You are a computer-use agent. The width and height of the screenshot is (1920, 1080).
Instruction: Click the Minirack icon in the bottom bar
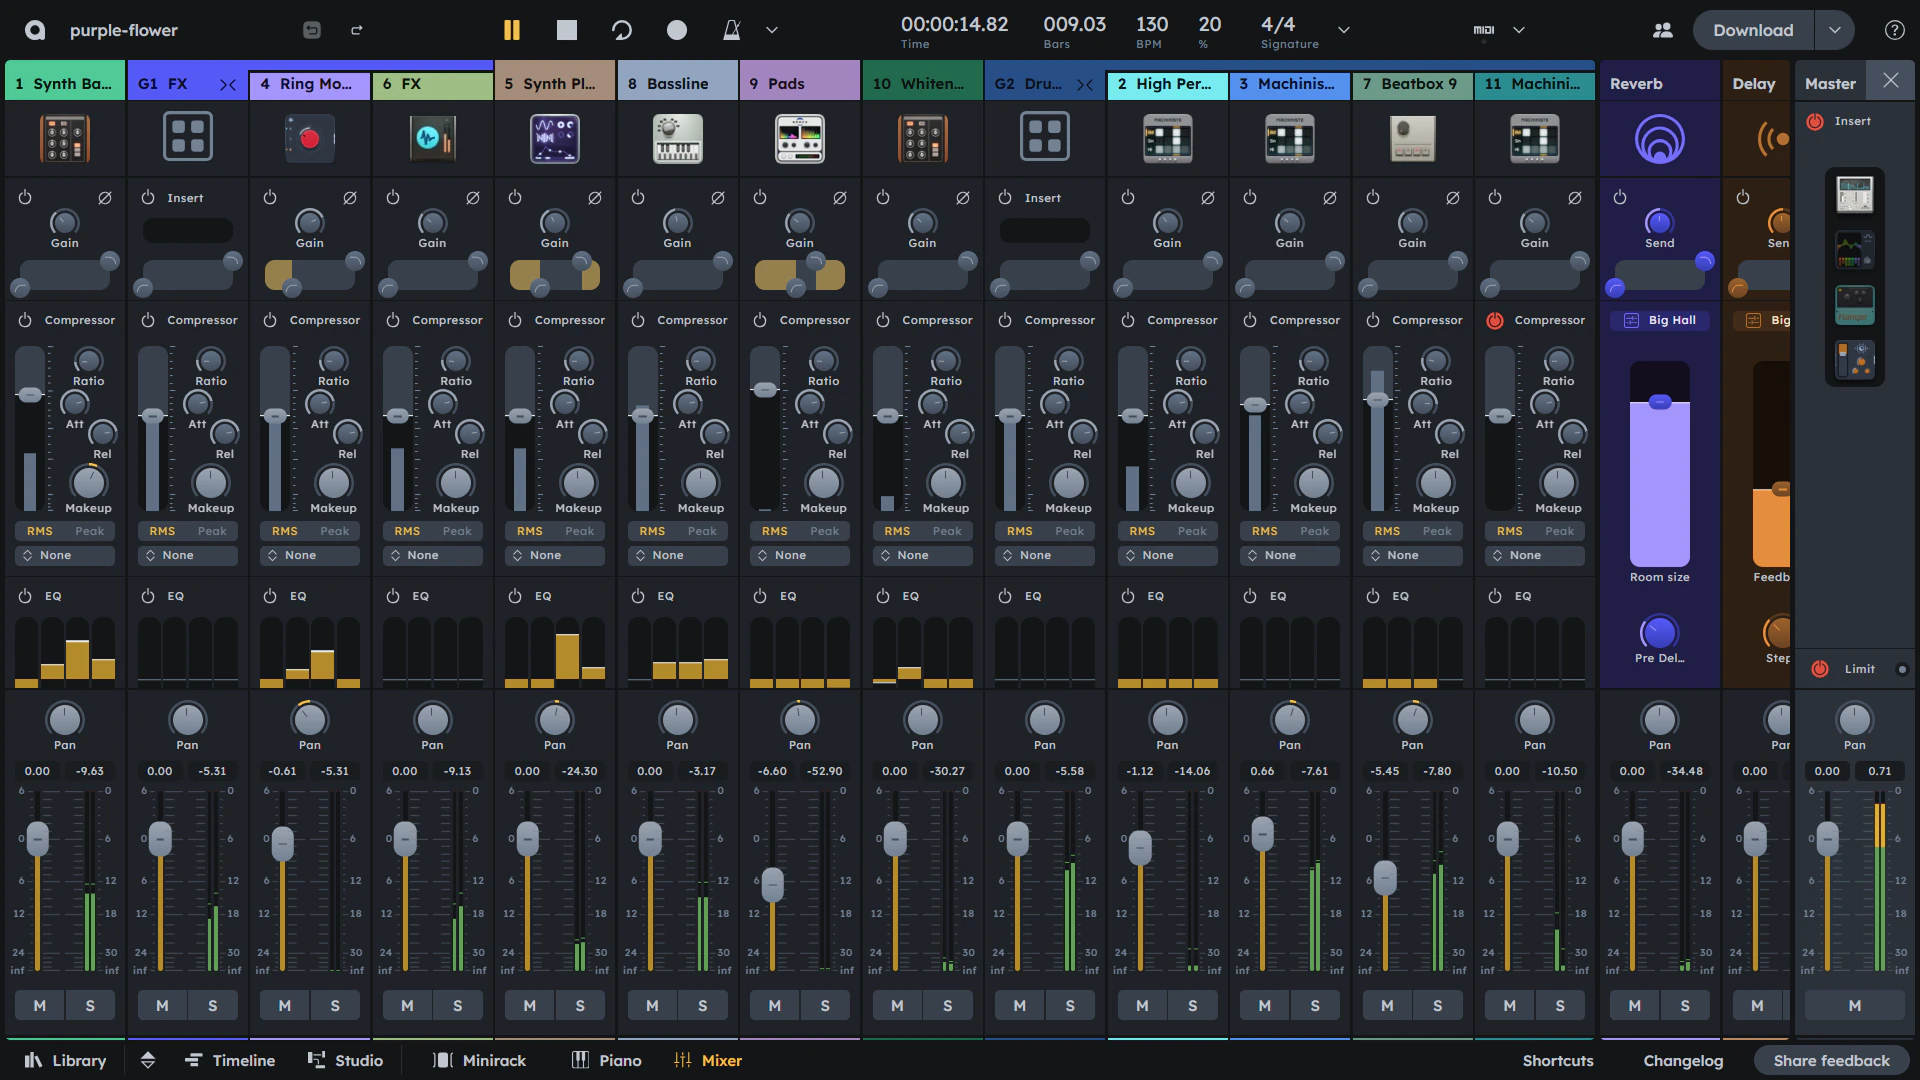click(478, 1060)
